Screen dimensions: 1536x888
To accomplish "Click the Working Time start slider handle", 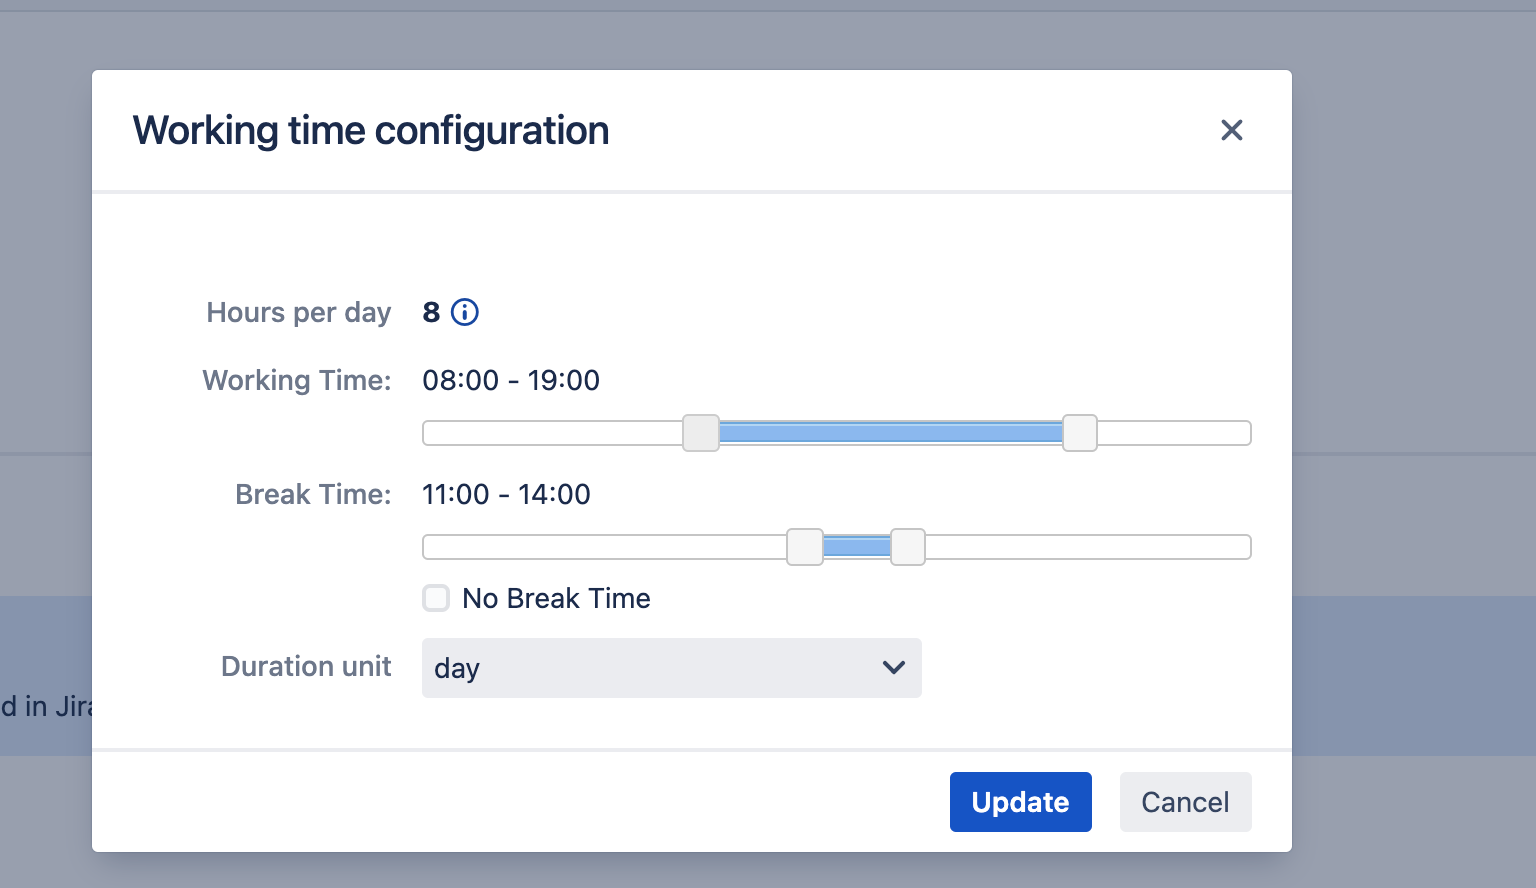I will [701, 433].
